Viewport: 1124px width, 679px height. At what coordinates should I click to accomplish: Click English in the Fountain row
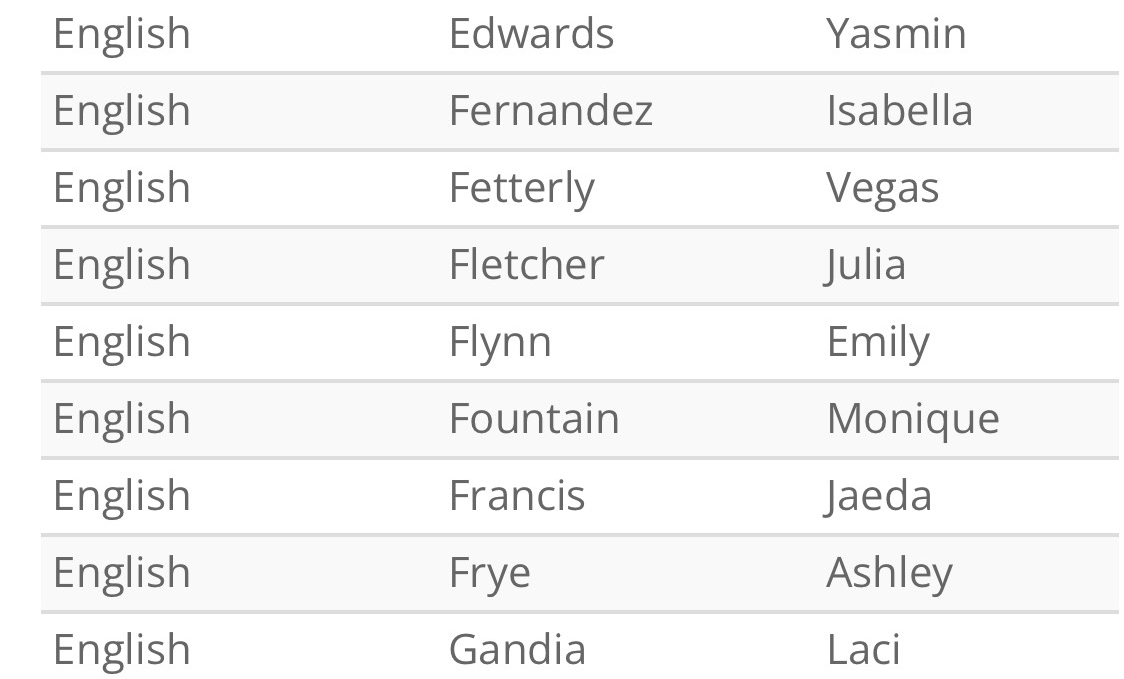point(122,419)
